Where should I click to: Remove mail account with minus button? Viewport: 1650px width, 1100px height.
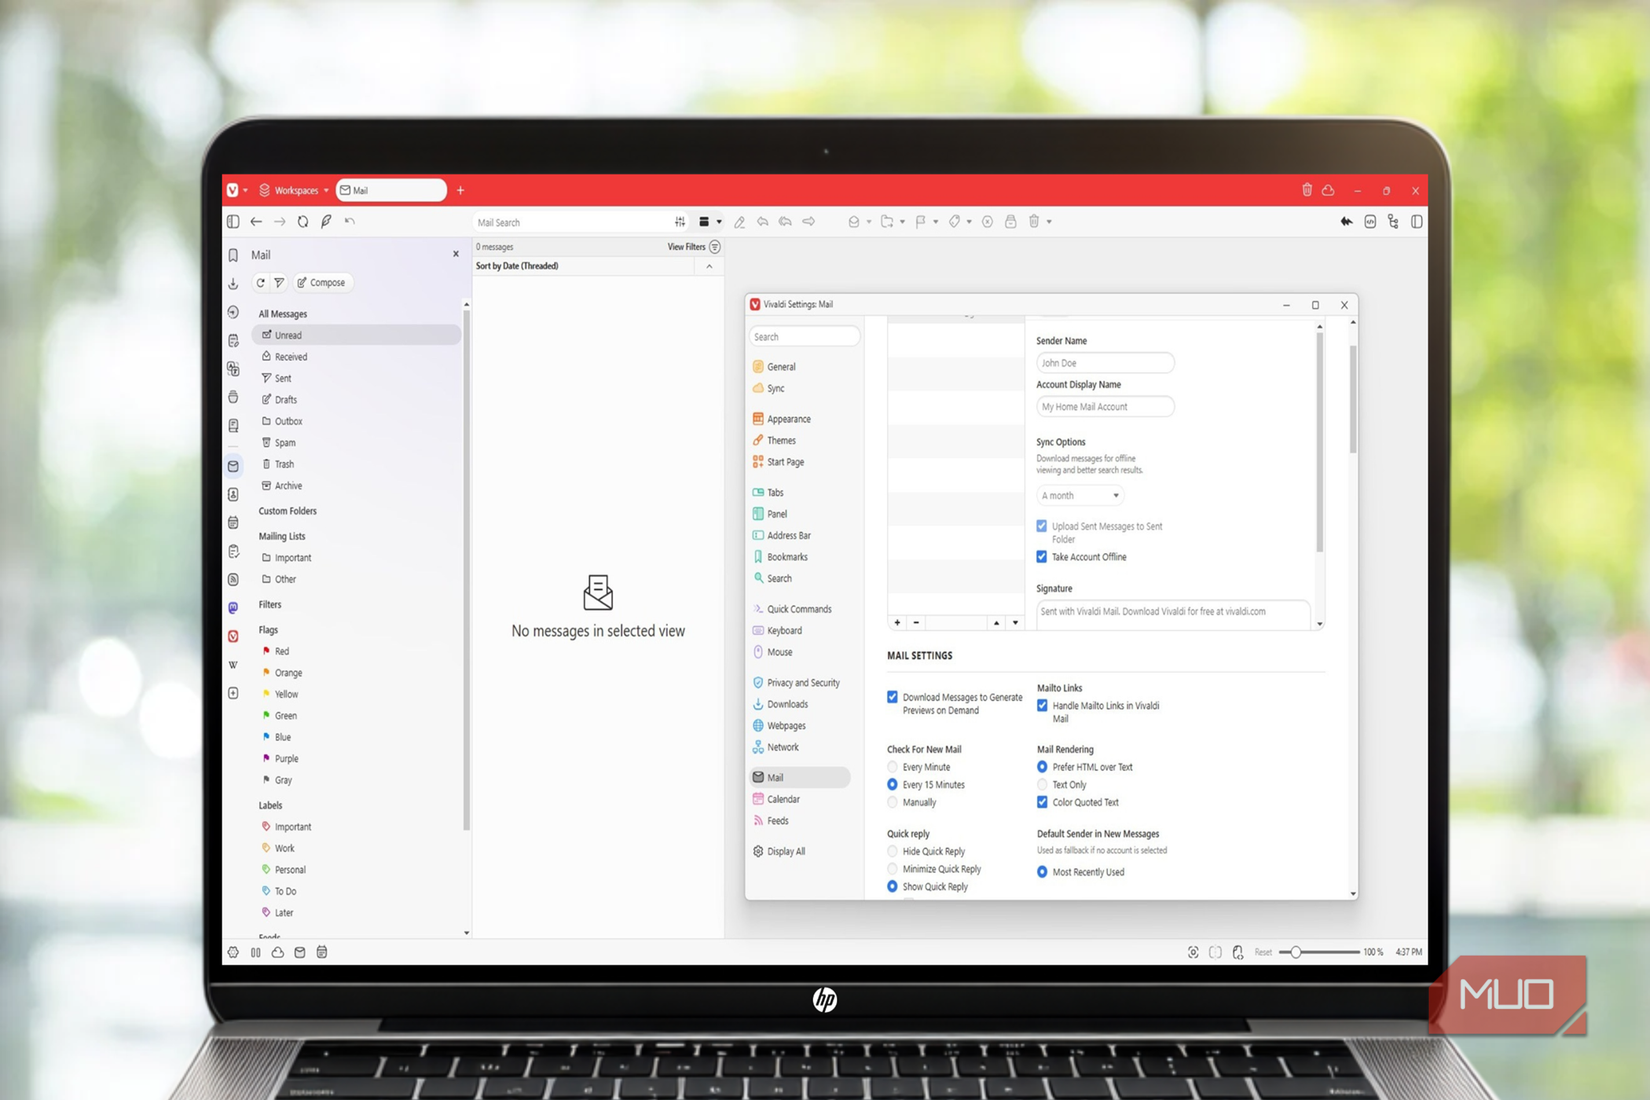click(916, 623)
